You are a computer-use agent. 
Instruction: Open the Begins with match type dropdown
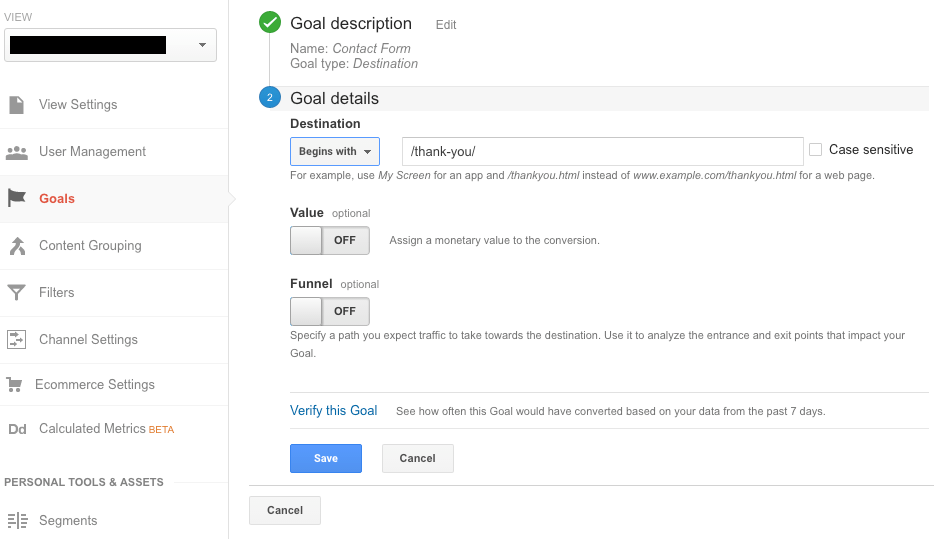tap(335, 151)
